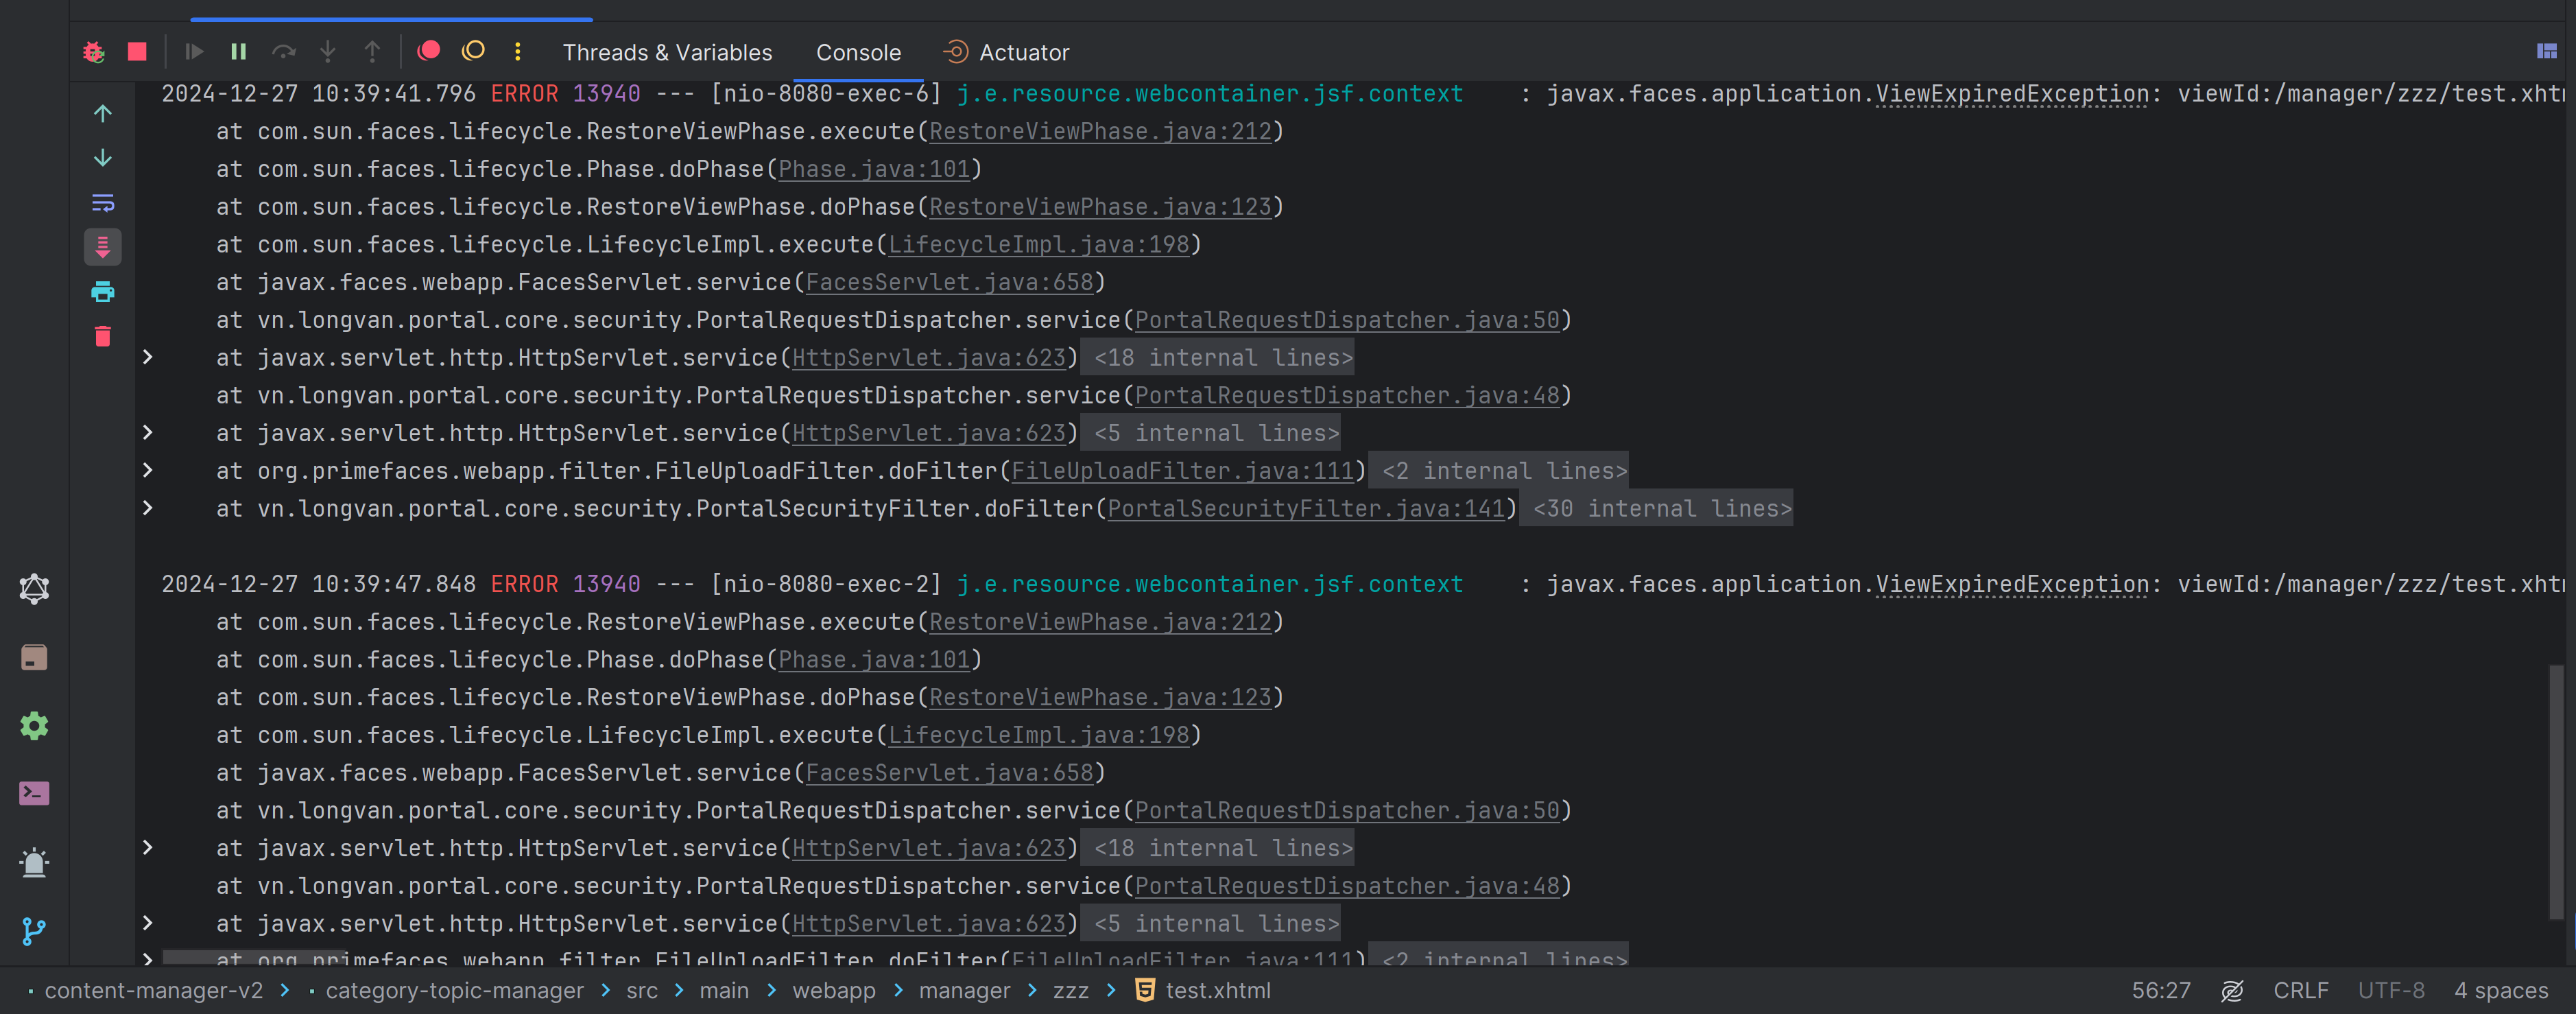Expand first <2 internal lines> fold
Screen dimensions: 2576x1014
1499,471
